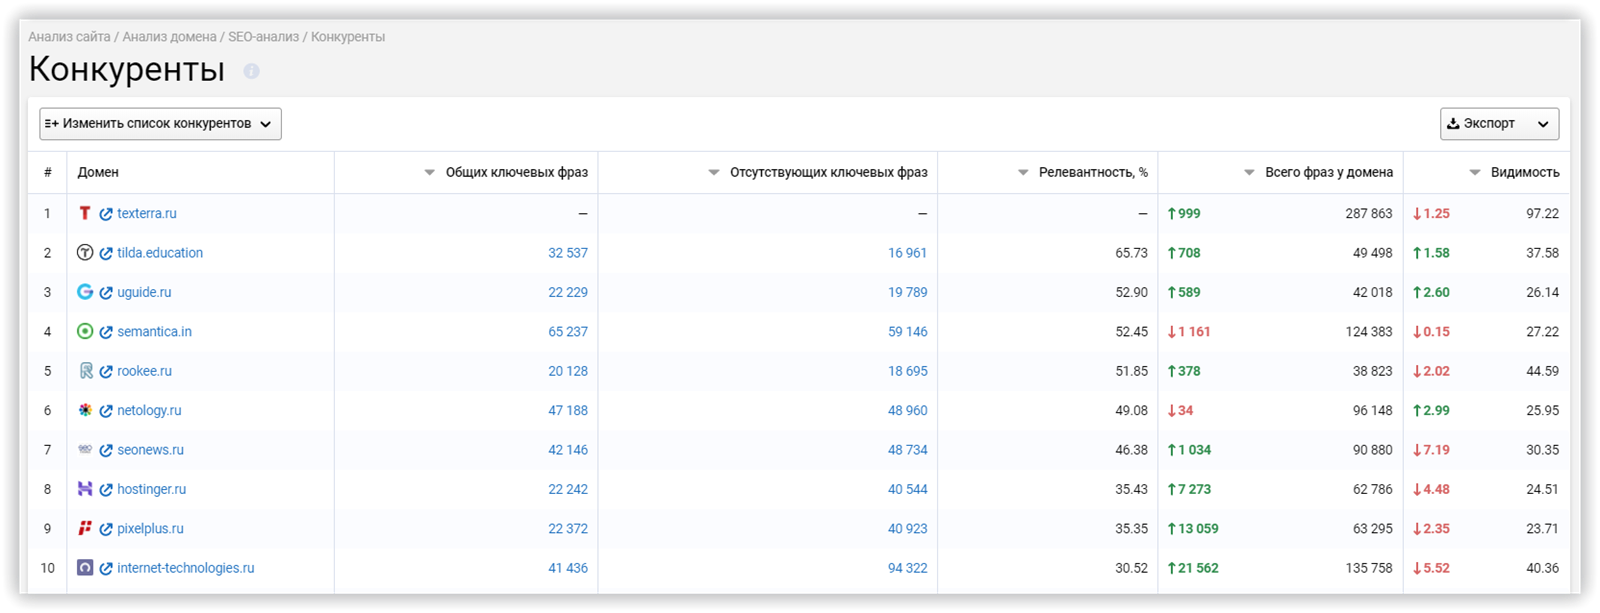Screen dimensions: 1600x613
Task: Open external link icon for hostinger.ru
Action: [106, 490]
